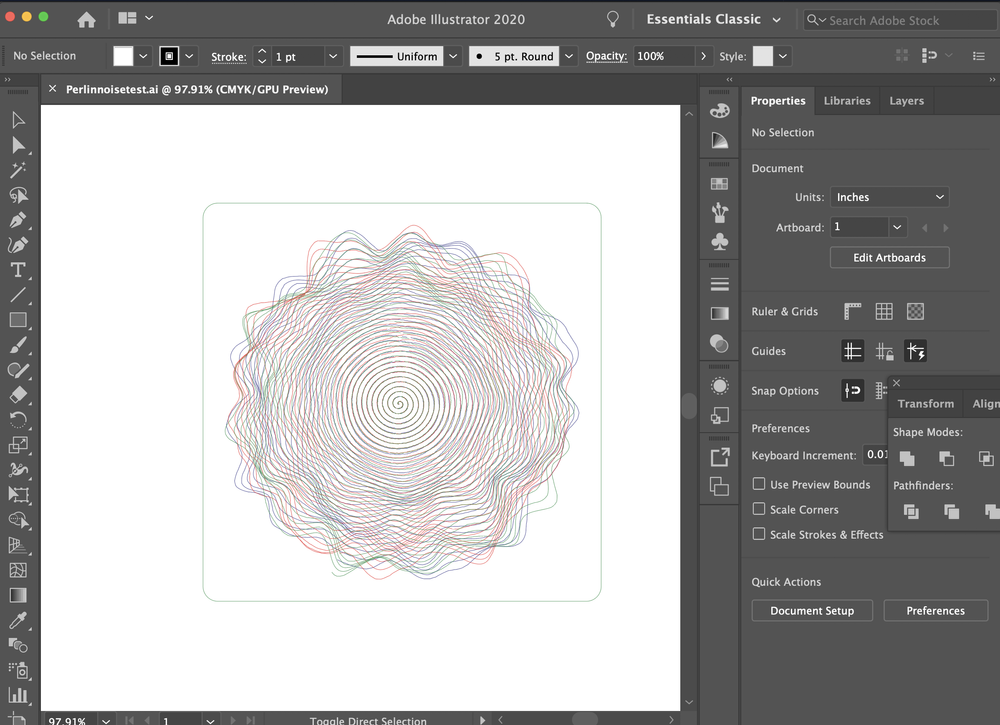Select the Column Graph tool
Viewport: 1000px width, 725px height.
18,695
